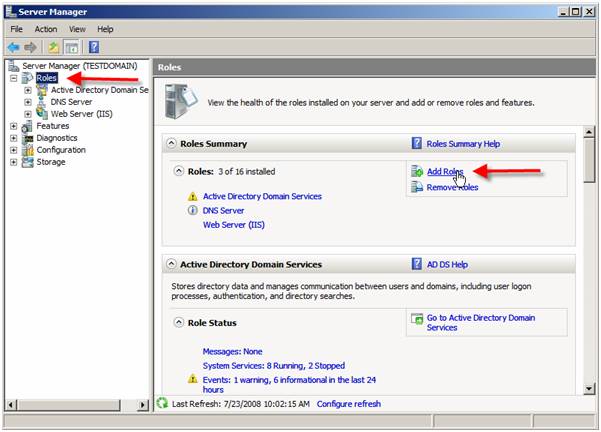Click the Up one level toolbar icon

point(53,48)
